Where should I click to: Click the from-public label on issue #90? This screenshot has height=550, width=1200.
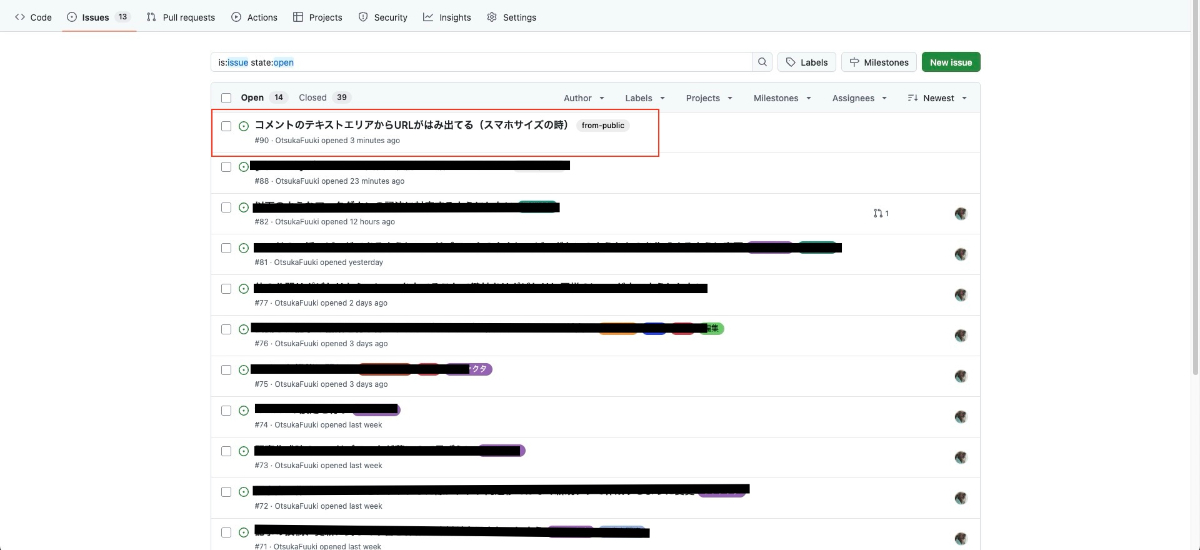tap(603, 126)
